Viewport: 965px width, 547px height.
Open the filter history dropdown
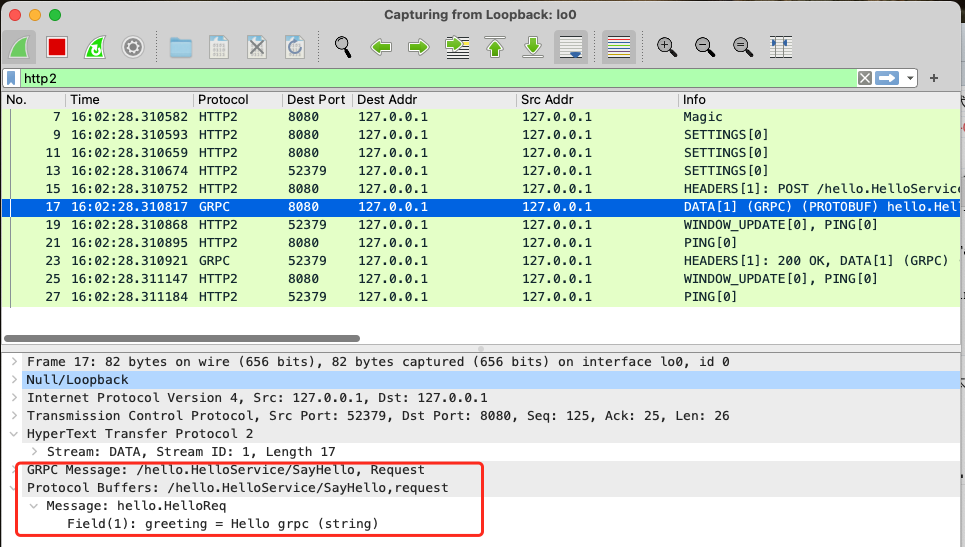[910, 79]
